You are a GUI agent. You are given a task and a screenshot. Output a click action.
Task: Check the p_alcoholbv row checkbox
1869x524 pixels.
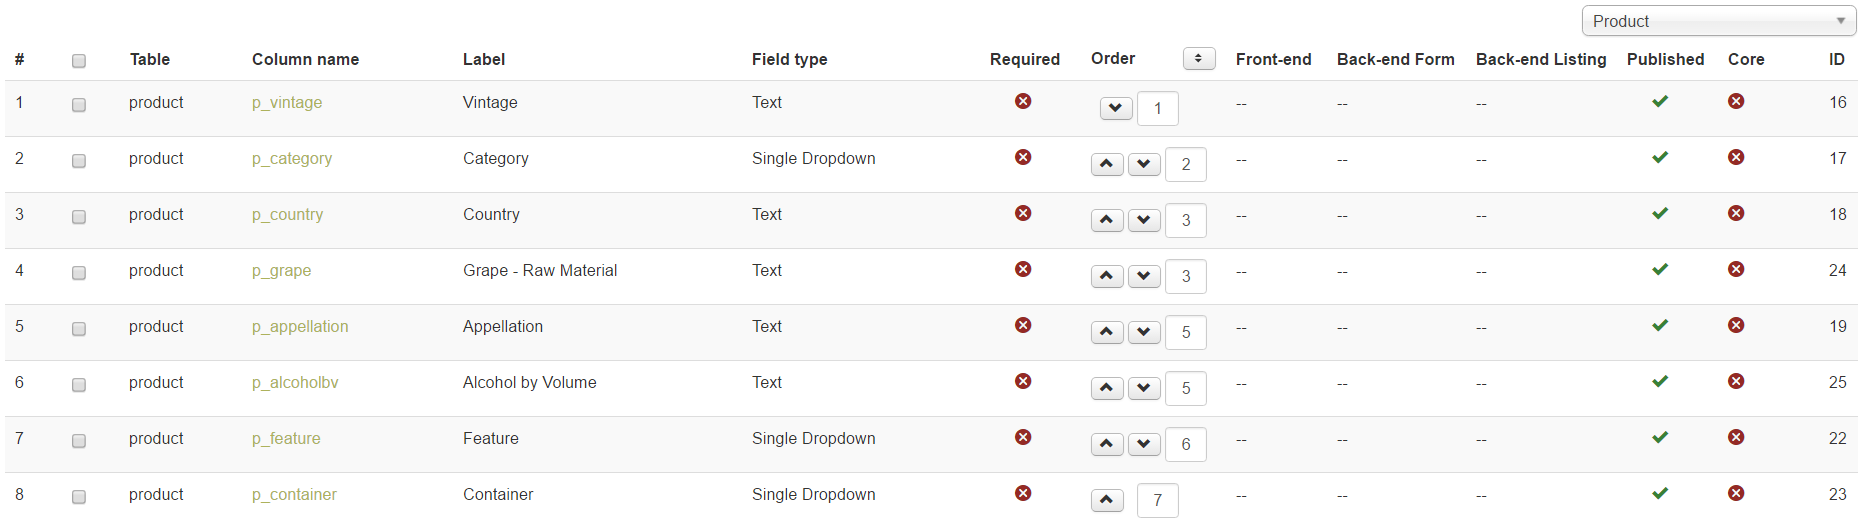pos(79,385)
